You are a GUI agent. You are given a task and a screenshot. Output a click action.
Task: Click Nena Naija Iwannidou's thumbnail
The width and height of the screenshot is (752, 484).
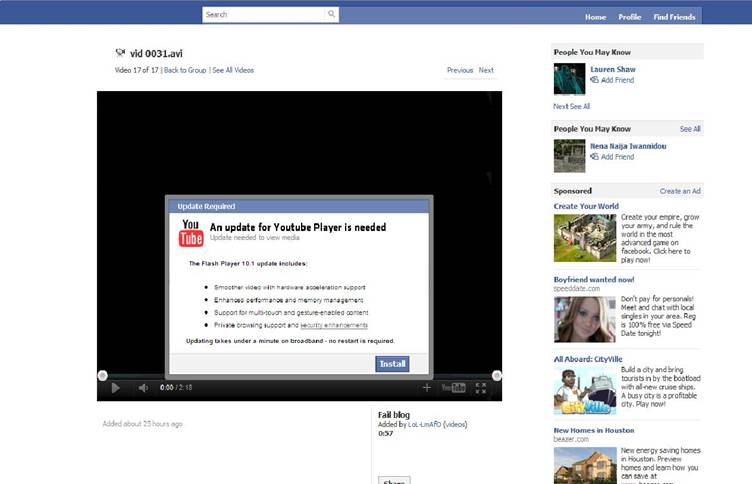click(569, 156)
